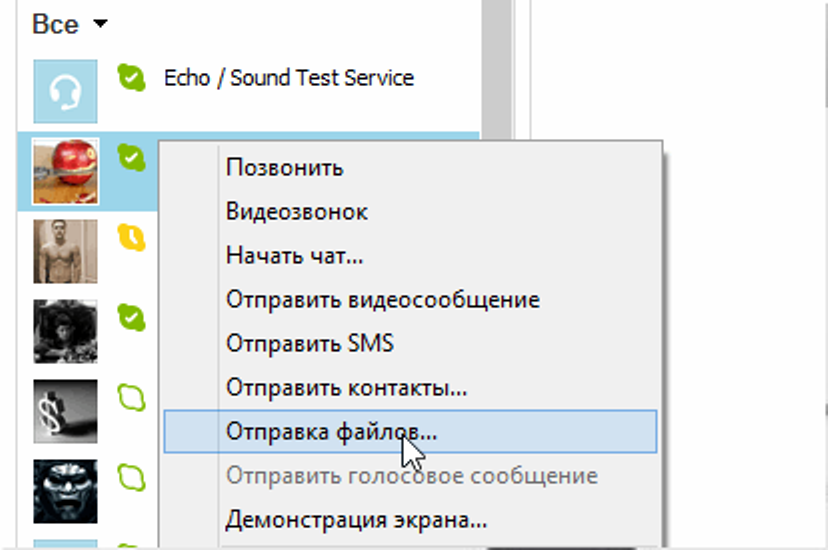Open "Отправить контакты..." from the context menu
Viewport: 828px width, 550px height.
[x=347, y=388]
